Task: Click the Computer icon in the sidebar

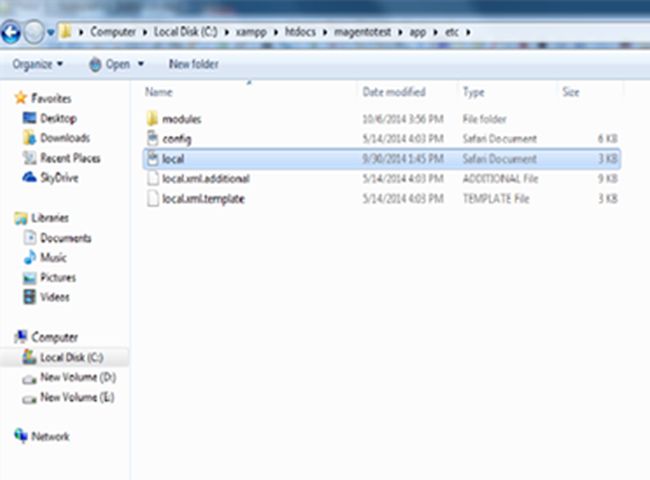Action: [x=21, y=337]
